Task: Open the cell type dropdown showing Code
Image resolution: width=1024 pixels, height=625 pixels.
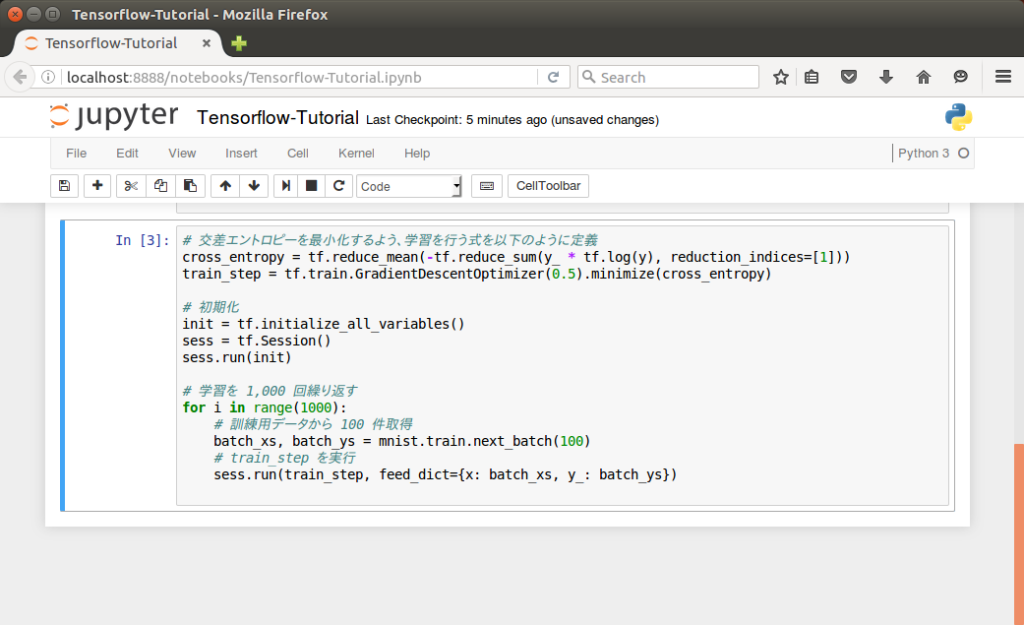Action: (x=405, y=185)
